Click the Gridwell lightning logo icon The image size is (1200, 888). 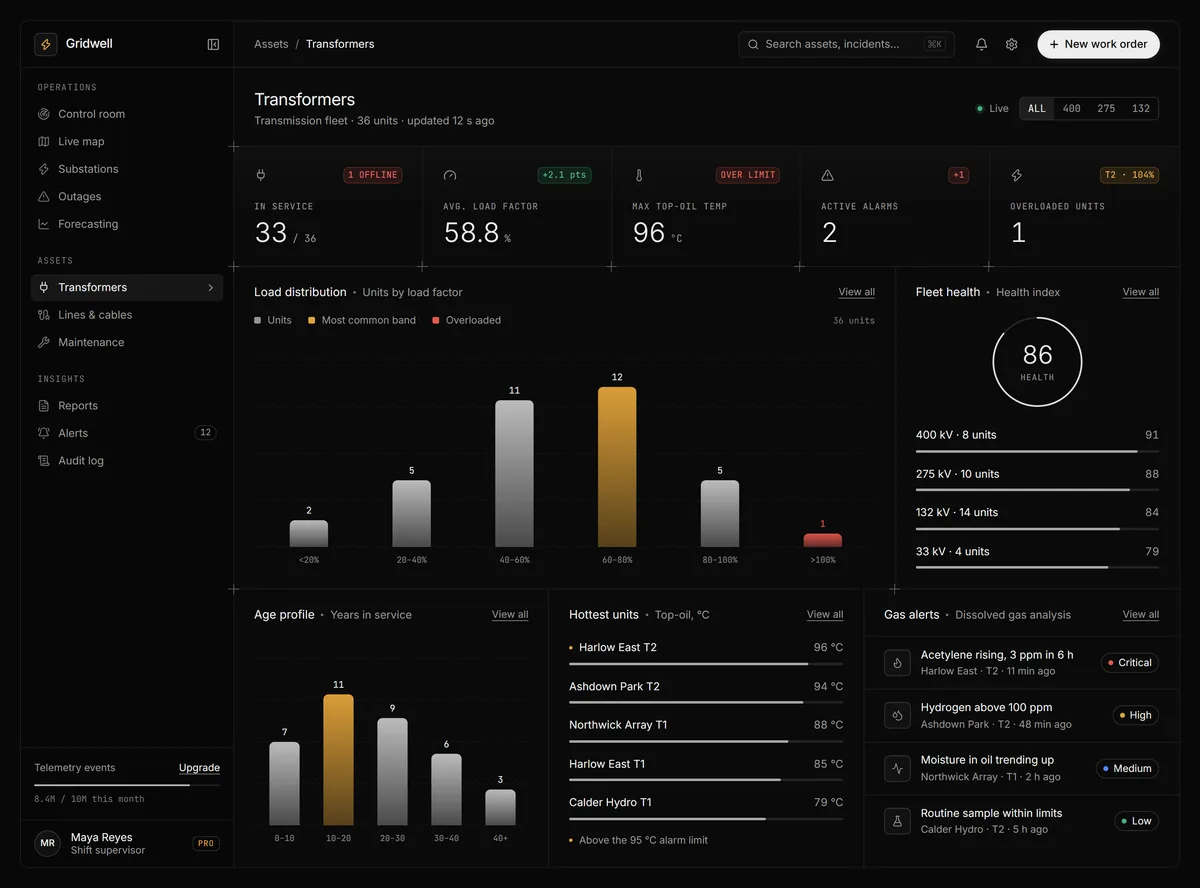coord(46,44)
